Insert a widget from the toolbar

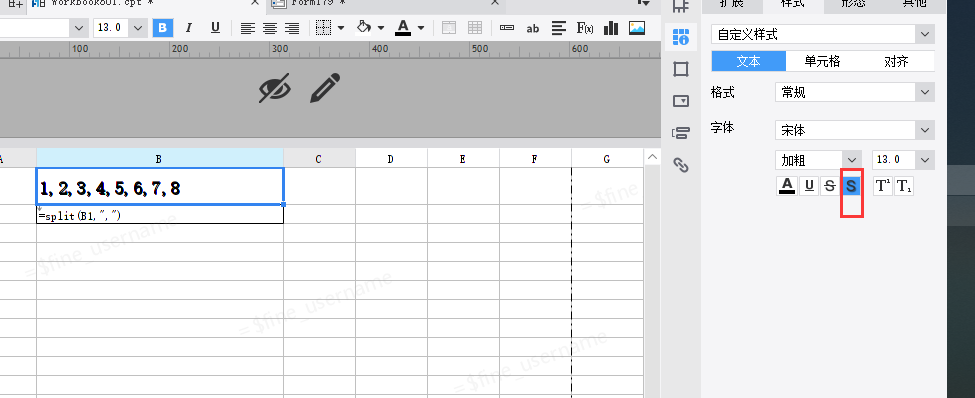pos(507,28)
